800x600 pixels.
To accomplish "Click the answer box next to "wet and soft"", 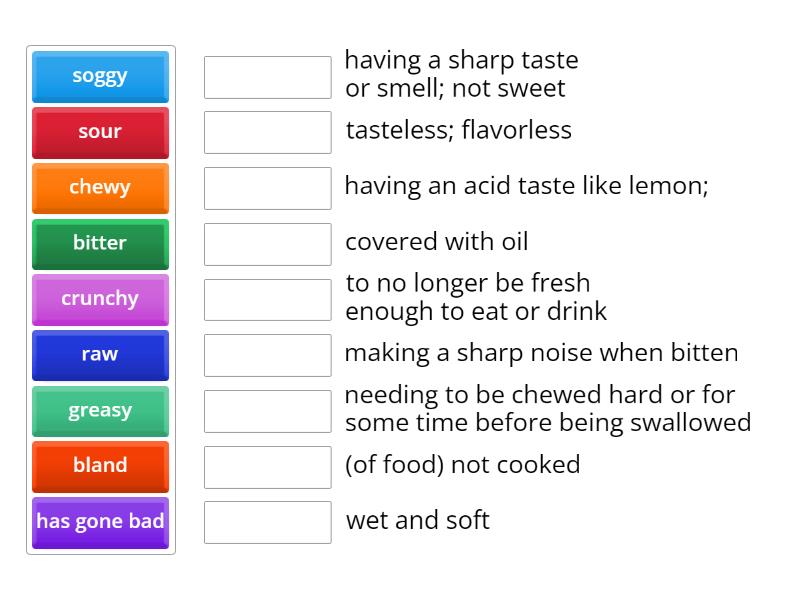I will [266, 521].
